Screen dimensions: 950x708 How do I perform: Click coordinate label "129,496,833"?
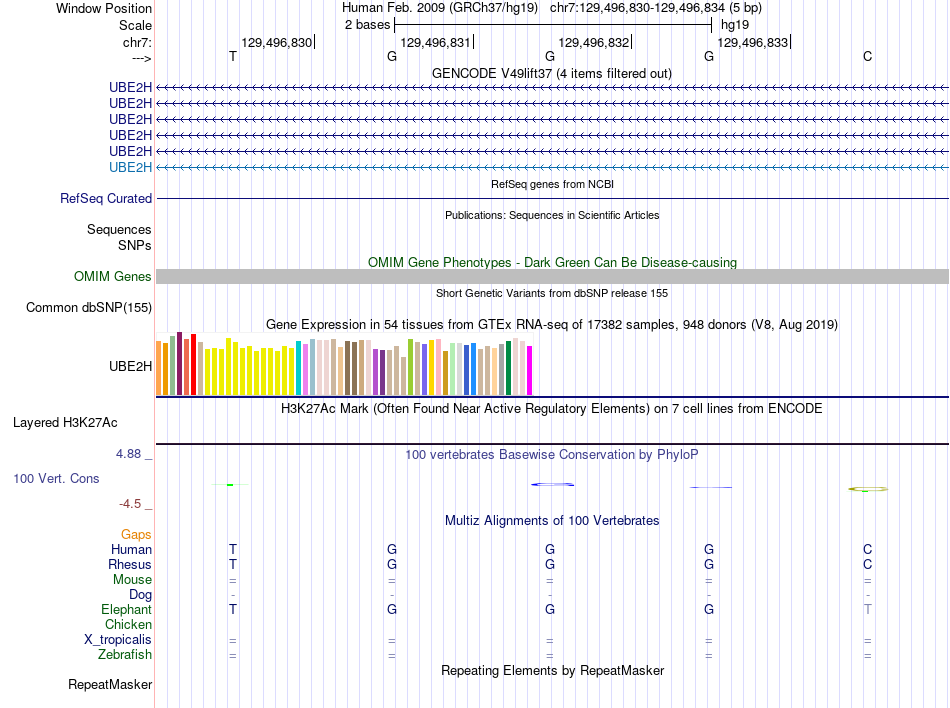(752, 42)
